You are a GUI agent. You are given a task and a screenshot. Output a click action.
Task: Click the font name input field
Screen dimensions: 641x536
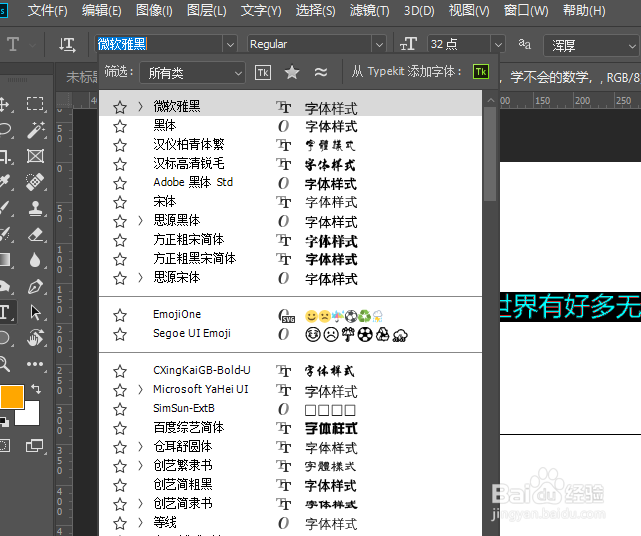pos(159,44)
